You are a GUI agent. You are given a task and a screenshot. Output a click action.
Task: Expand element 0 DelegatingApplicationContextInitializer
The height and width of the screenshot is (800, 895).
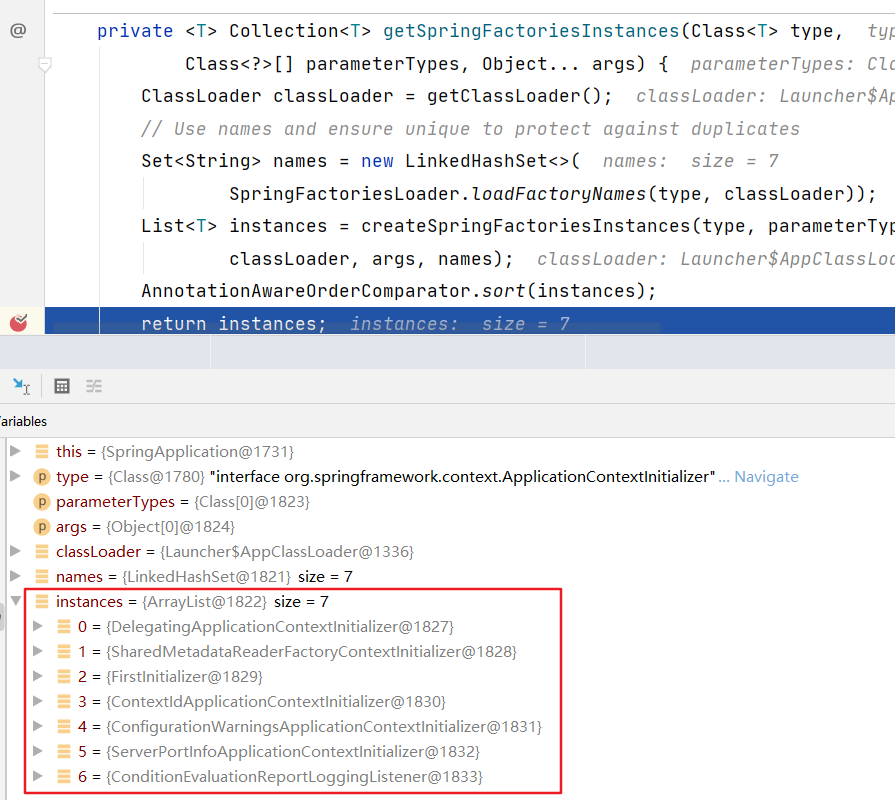38,626
